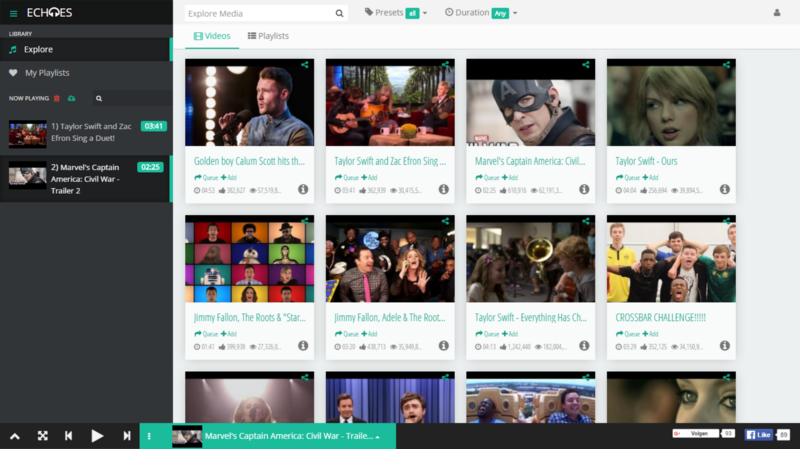Screen dimensions: 800x449
Task: Select now playing item Taylor Swift and Zac Efron
Action: (x=85, y=133)
